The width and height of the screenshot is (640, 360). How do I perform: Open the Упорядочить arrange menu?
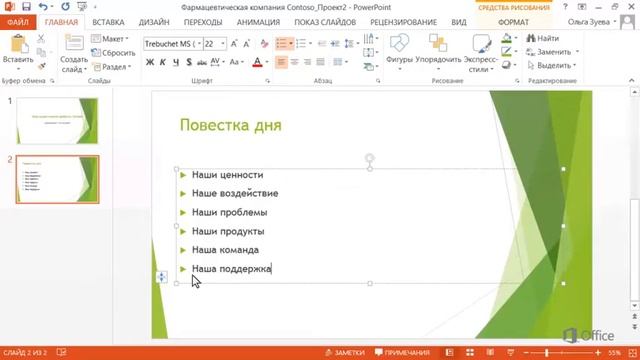click(x=438, y=53)
